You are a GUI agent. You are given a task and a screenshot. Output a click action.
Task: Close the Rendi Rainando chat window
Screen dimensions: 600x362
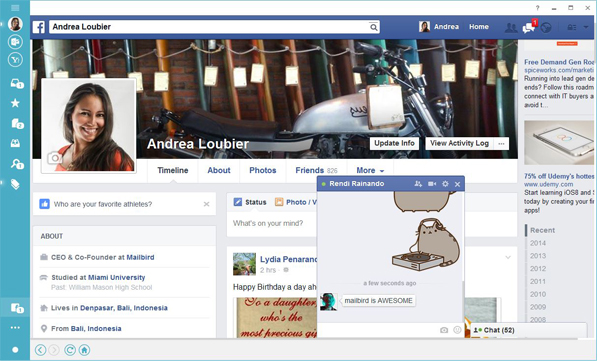[x=457, y=184]
